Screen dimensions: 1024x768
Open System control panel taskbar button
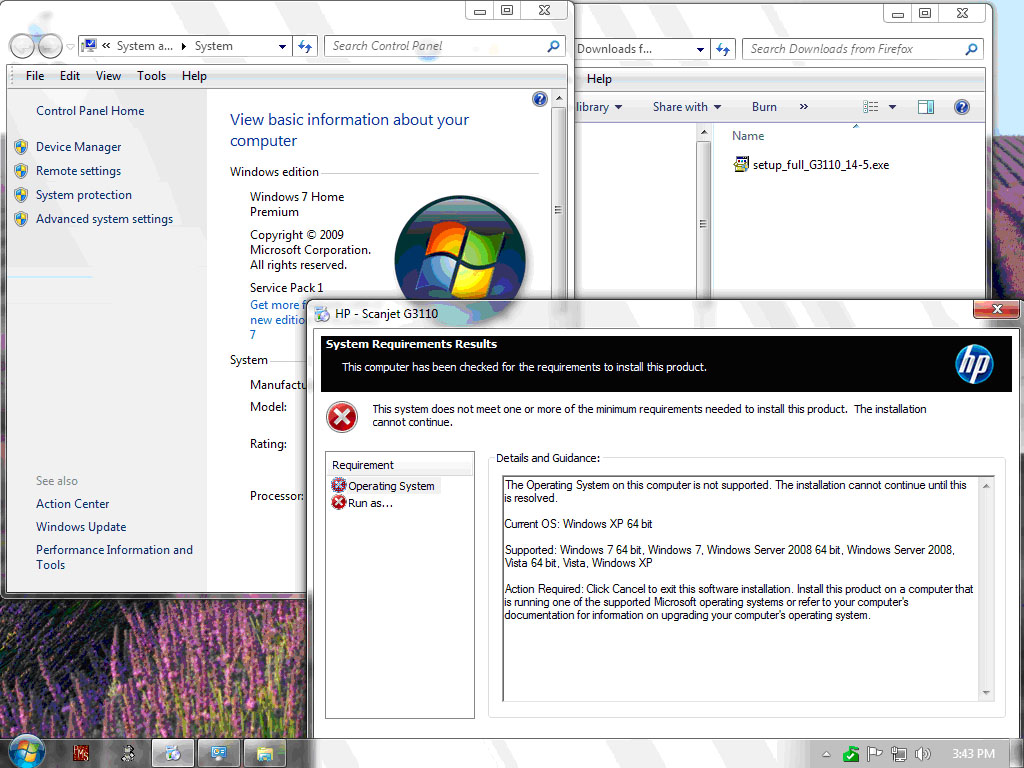coord(219,754)
